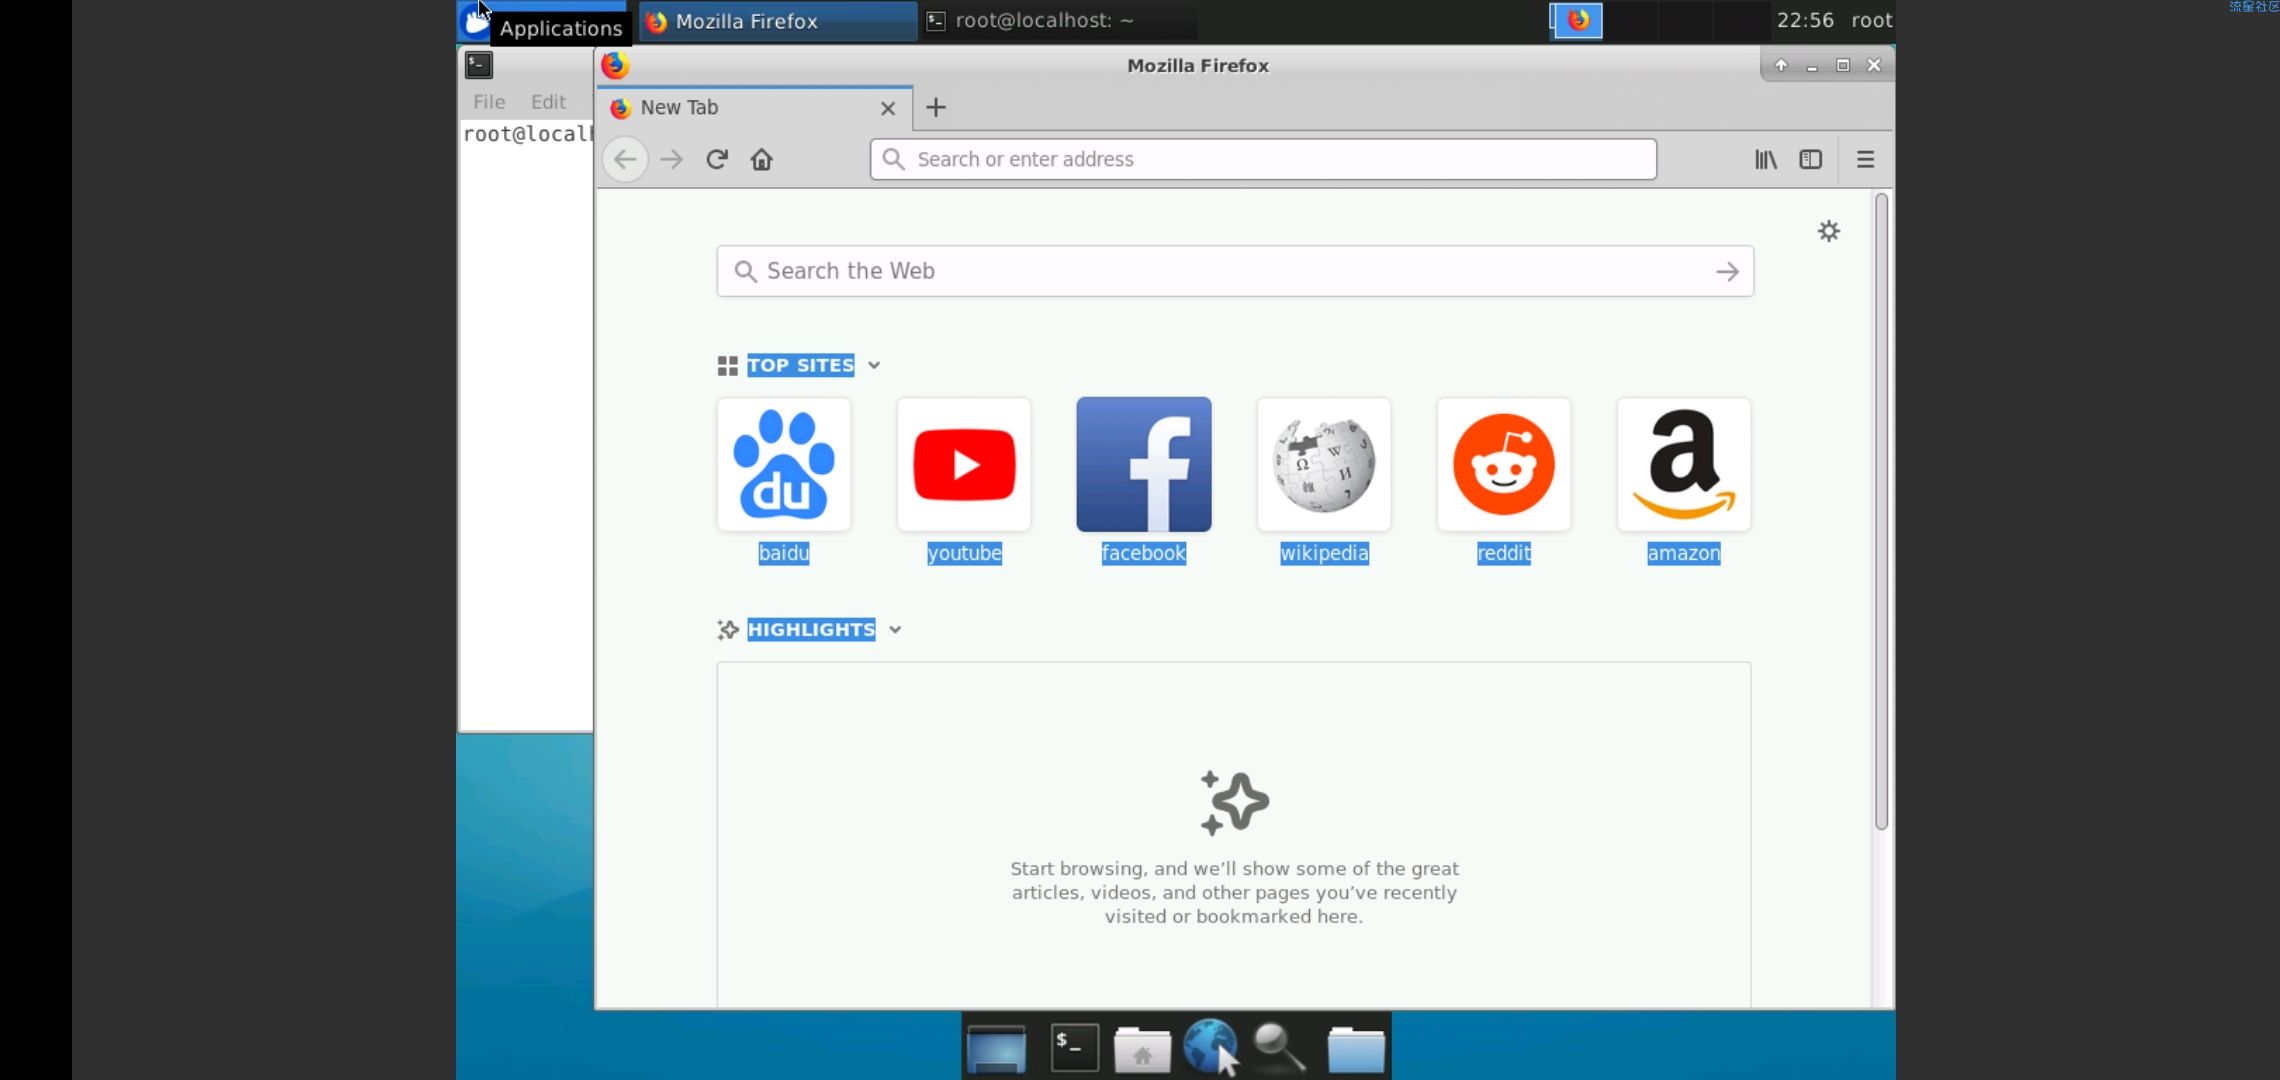Open the Library (history and bookmarks) icon
2280x1080 pixels.
tap(1766, 159)
